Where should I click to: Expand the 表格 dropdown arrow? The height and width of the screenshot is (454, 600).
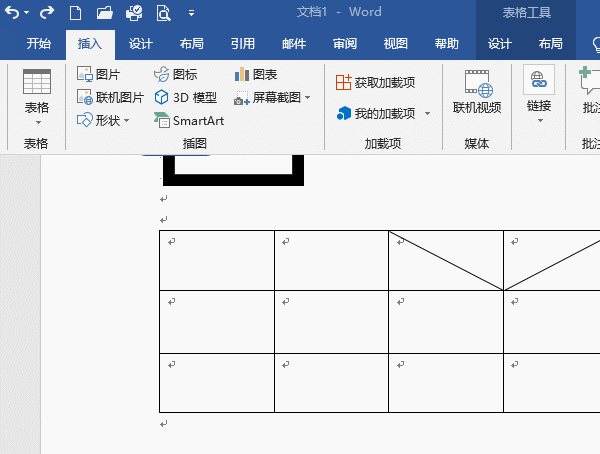tap(38, 122)
